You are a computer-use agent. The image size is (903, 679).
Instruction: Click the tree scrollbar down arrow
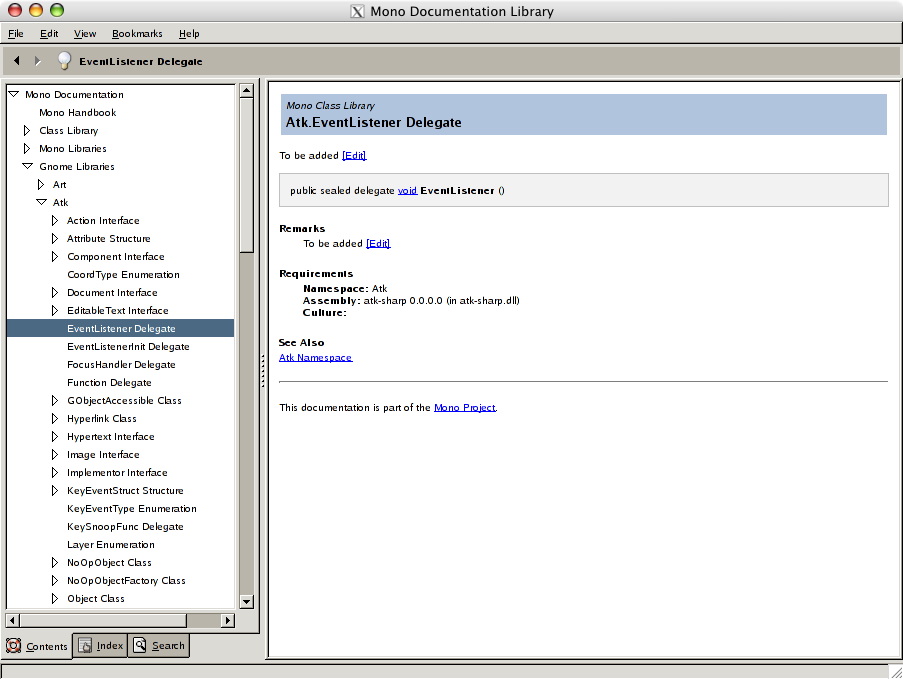pos(246,602)
